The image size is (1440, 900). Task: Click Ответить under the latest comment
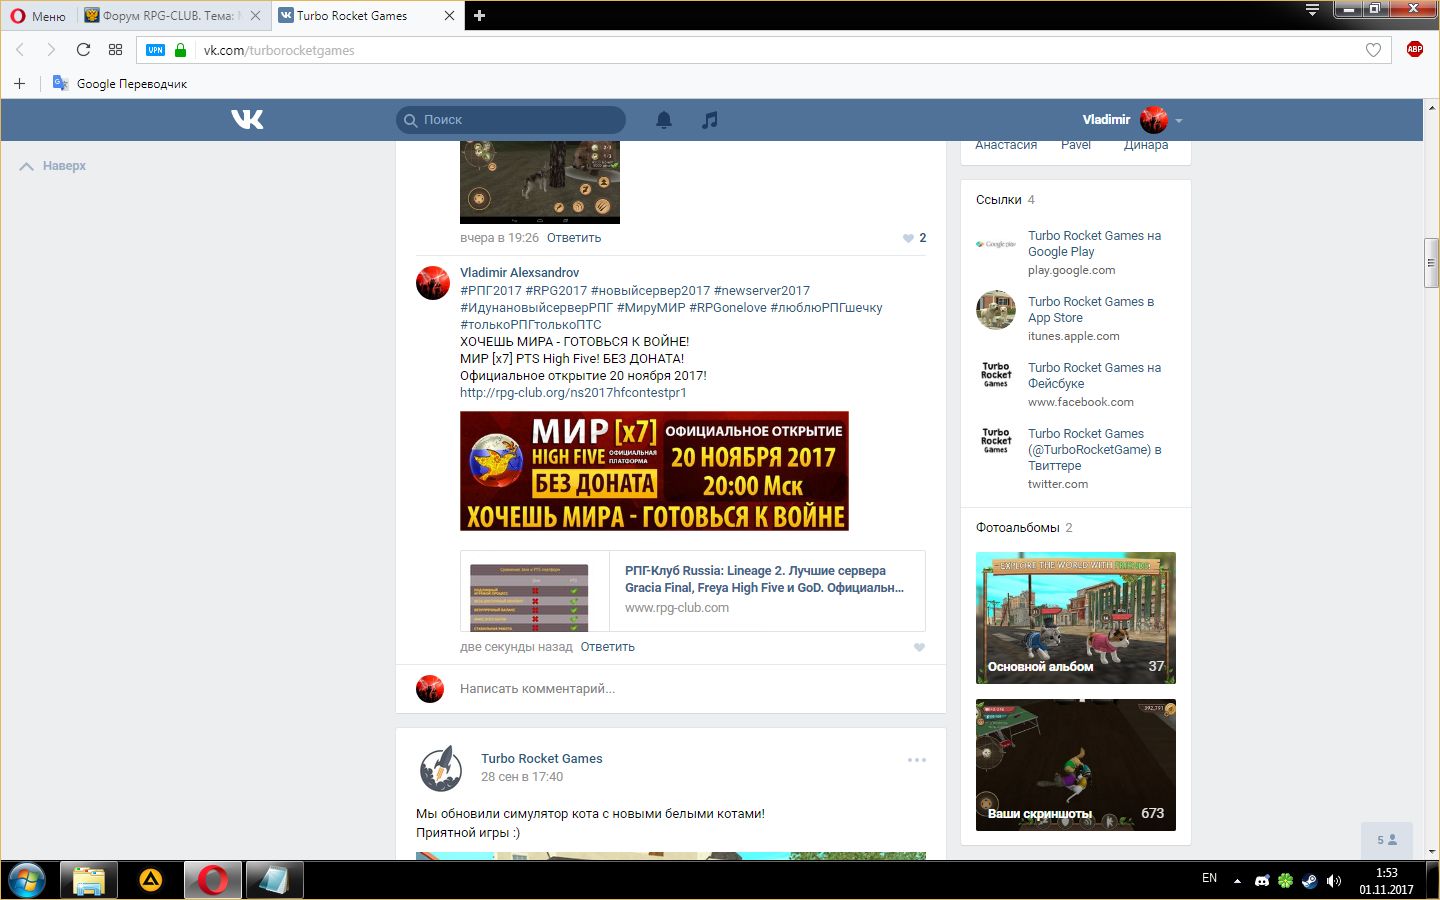tap(607, 647)
